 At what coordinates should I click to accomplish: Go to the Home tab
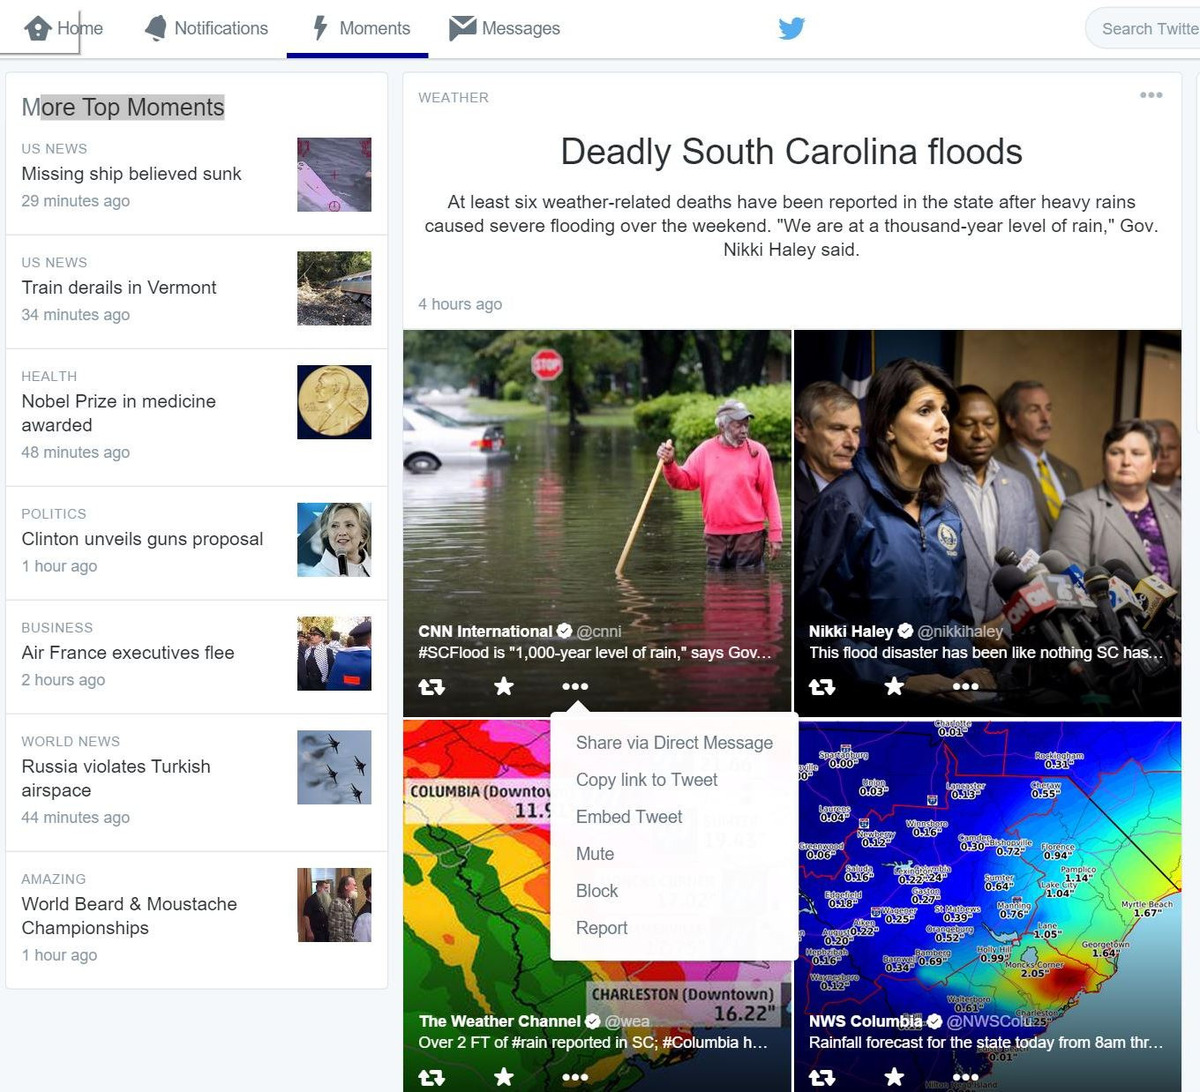click(64, 28)
